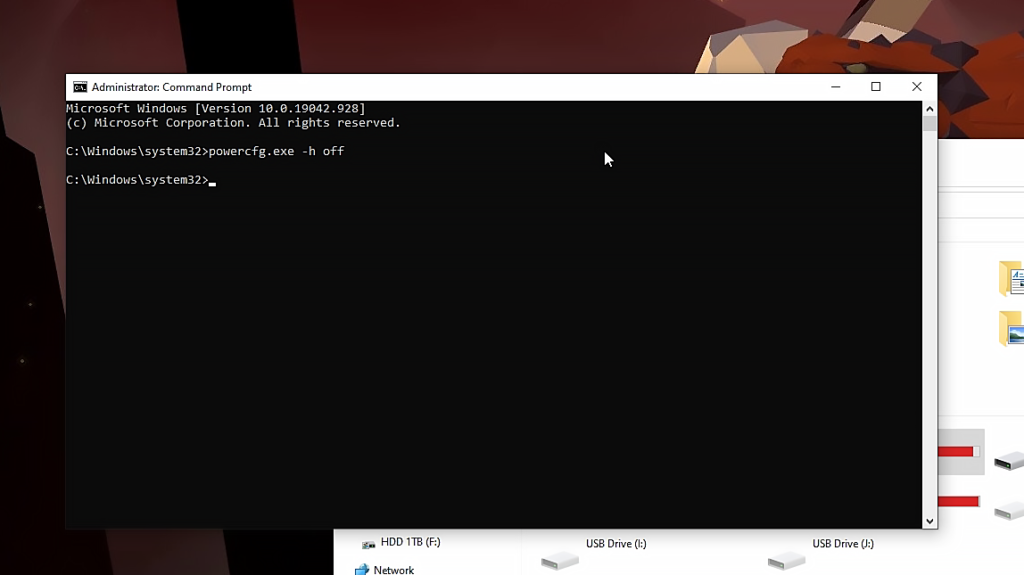
Task: Click the Command Prompt title bar icon
Action: click(x=80, y=87)
